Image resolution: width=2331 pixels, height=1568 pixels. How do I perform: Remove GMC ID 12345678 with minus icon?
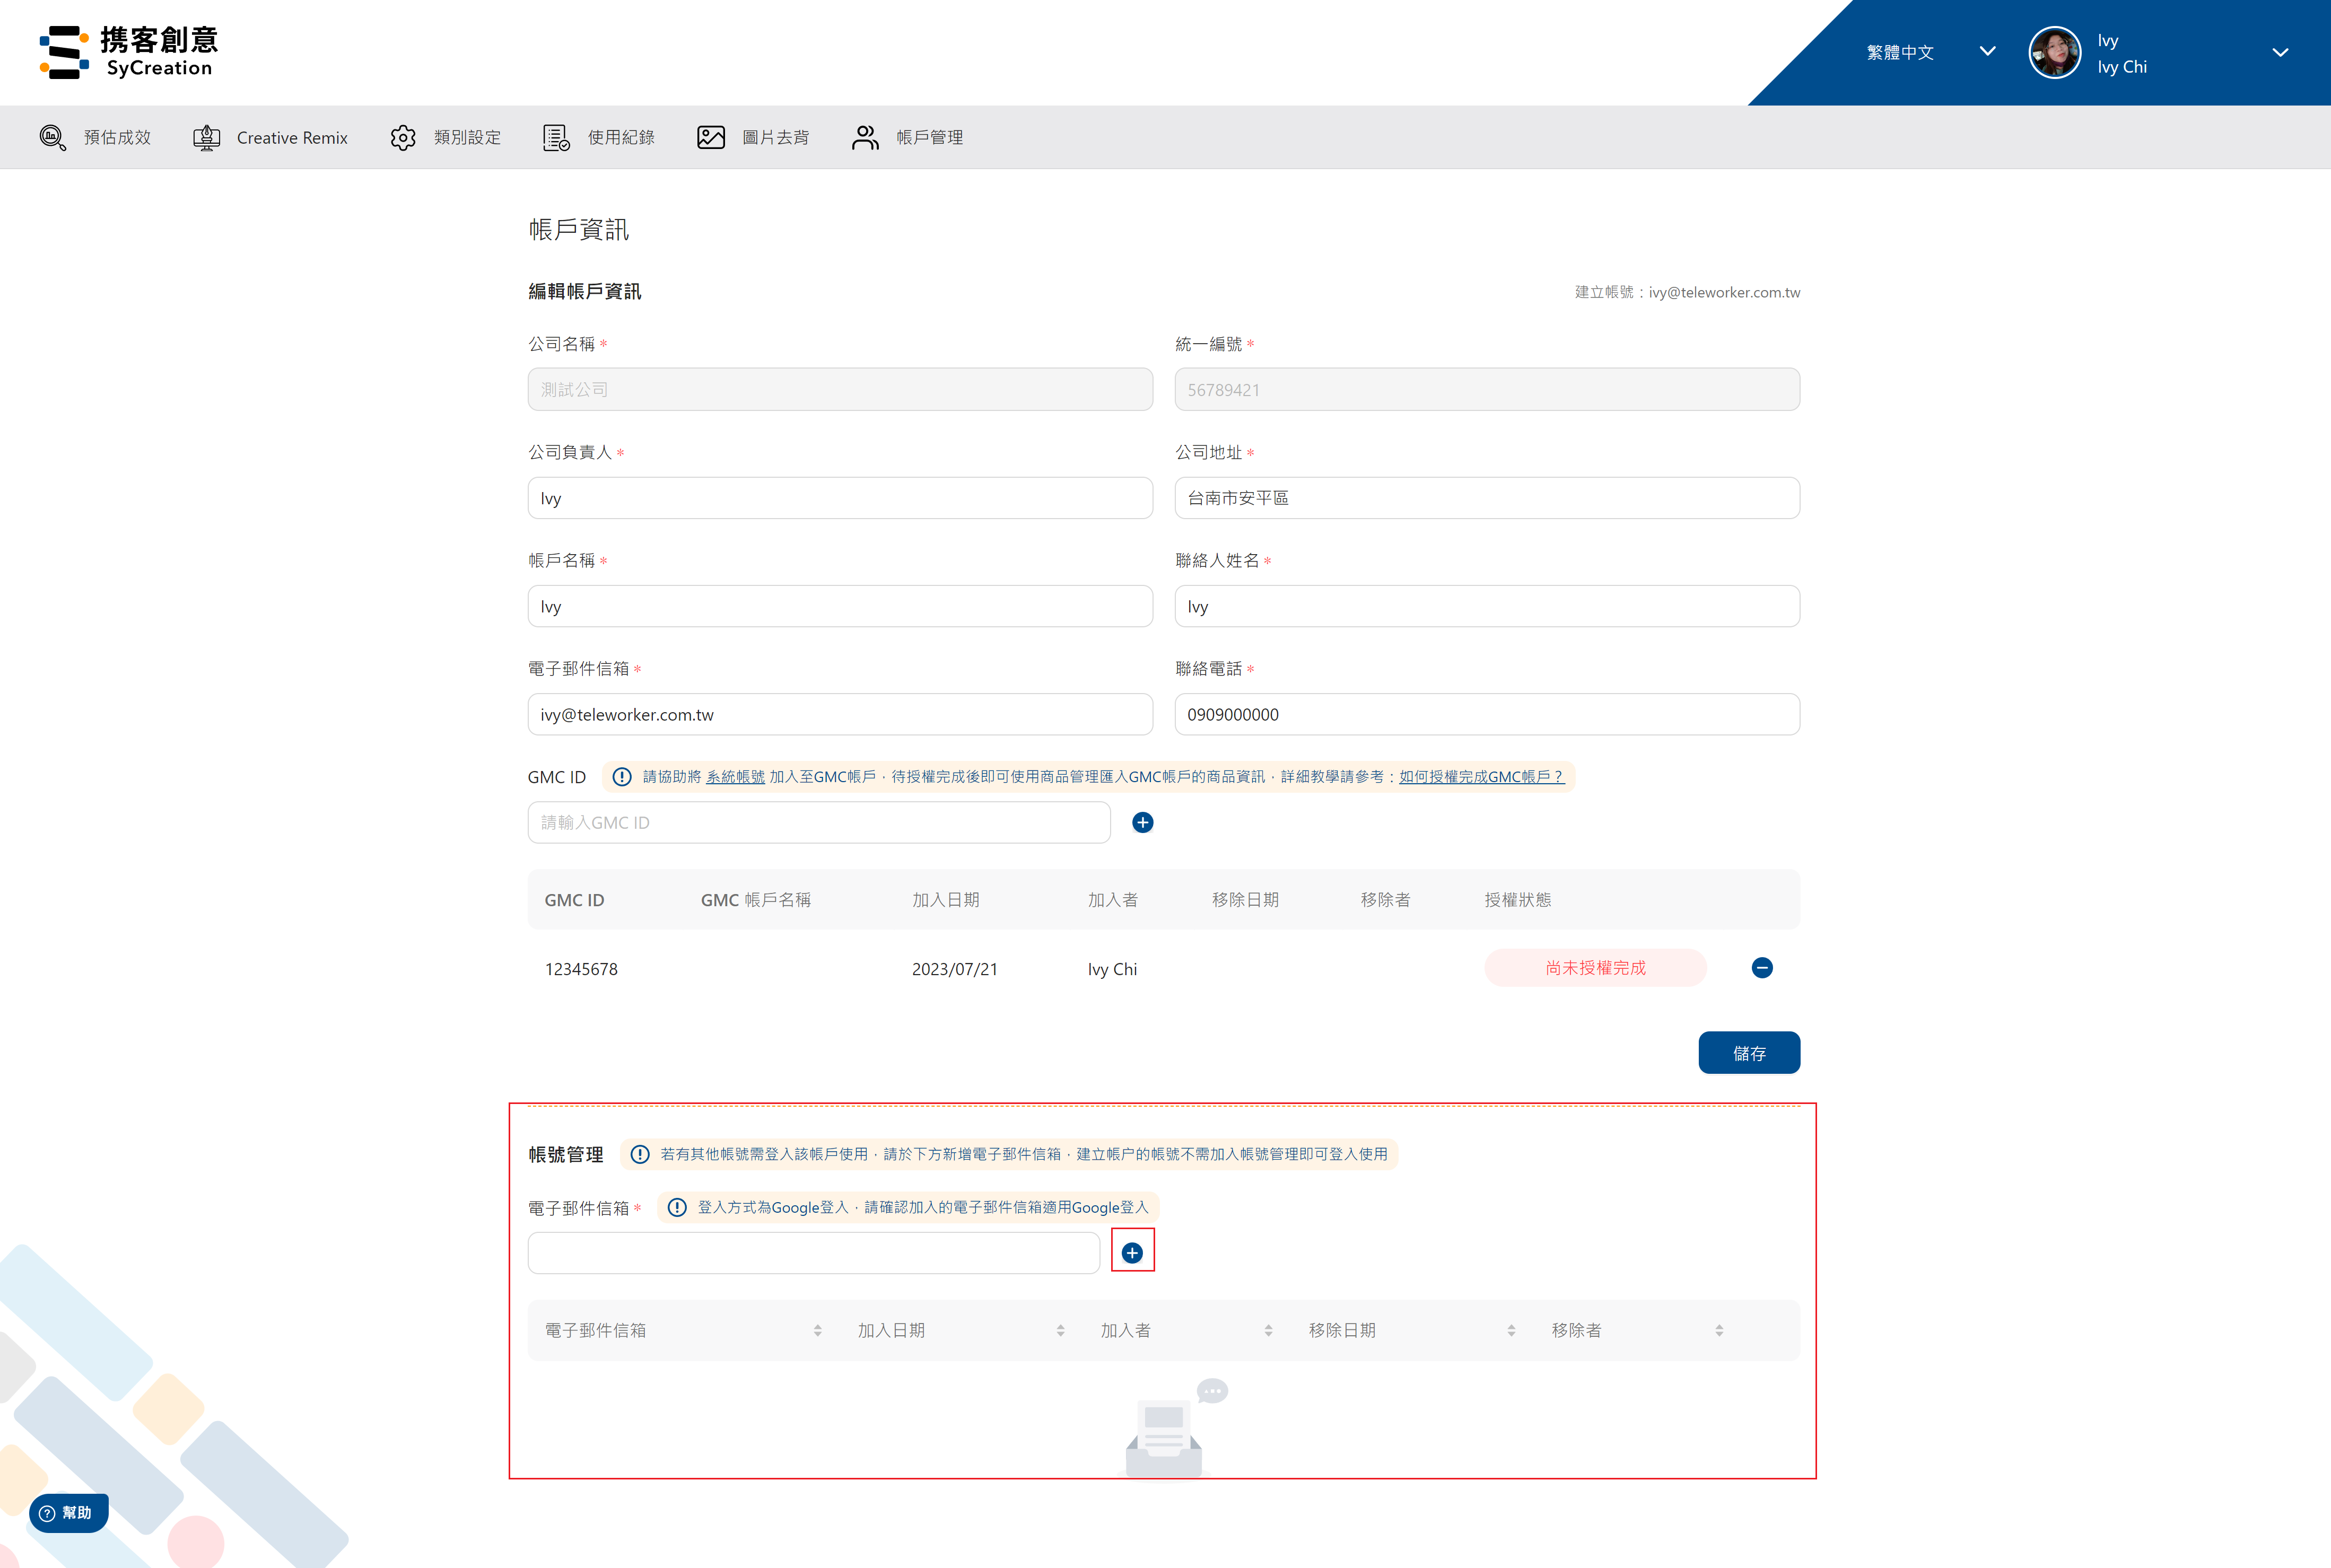(1762, 967)
